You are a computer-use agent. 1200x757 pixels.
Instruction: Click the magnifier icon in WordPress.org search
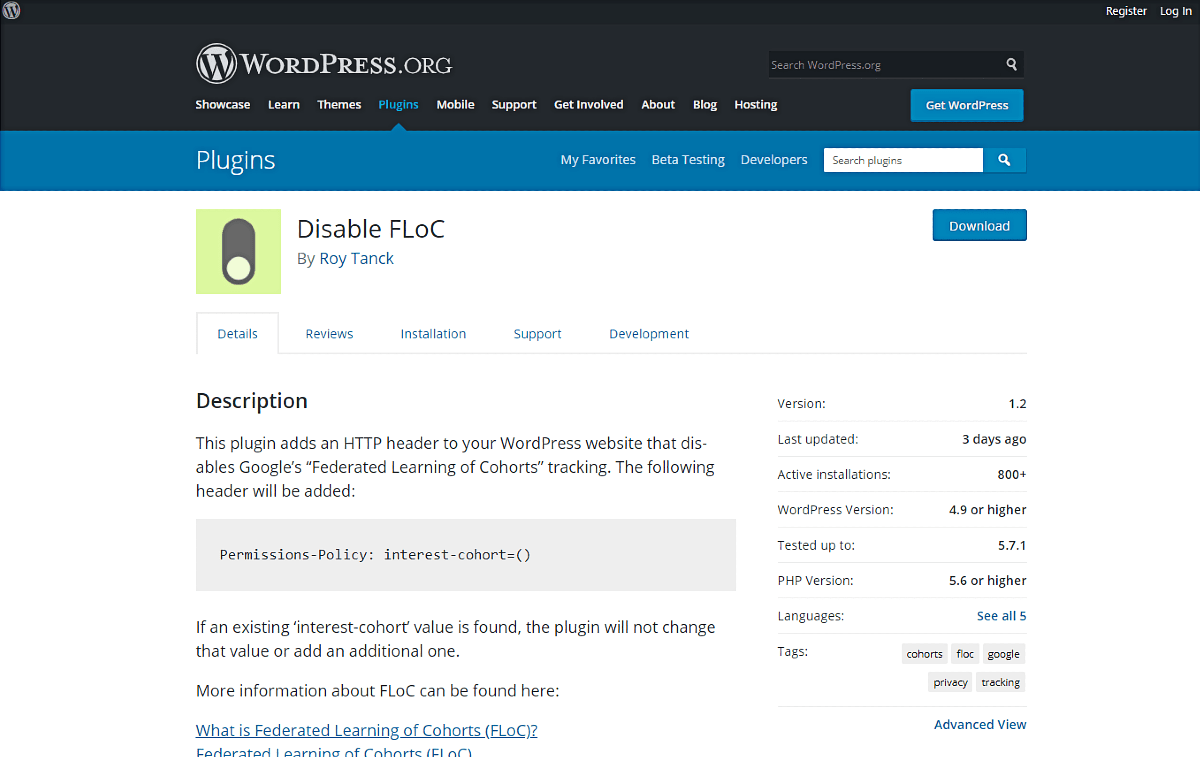[1011, 65]
